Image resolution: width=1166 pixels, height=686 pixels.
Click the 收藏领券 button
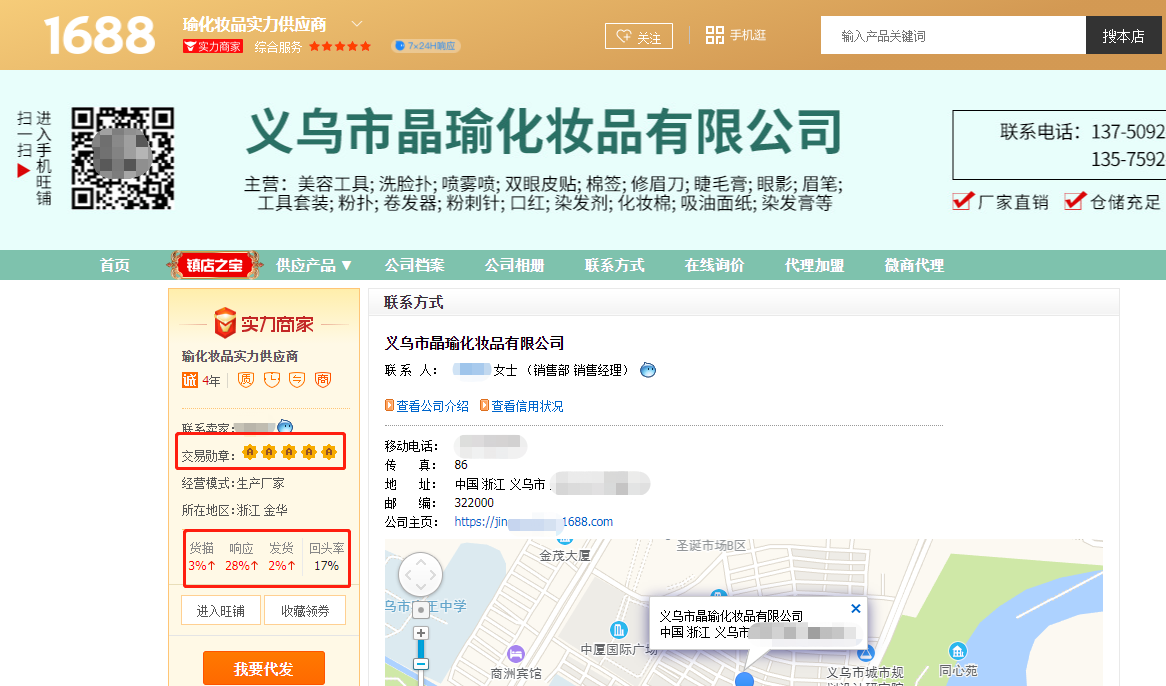(x=305, y=611)
